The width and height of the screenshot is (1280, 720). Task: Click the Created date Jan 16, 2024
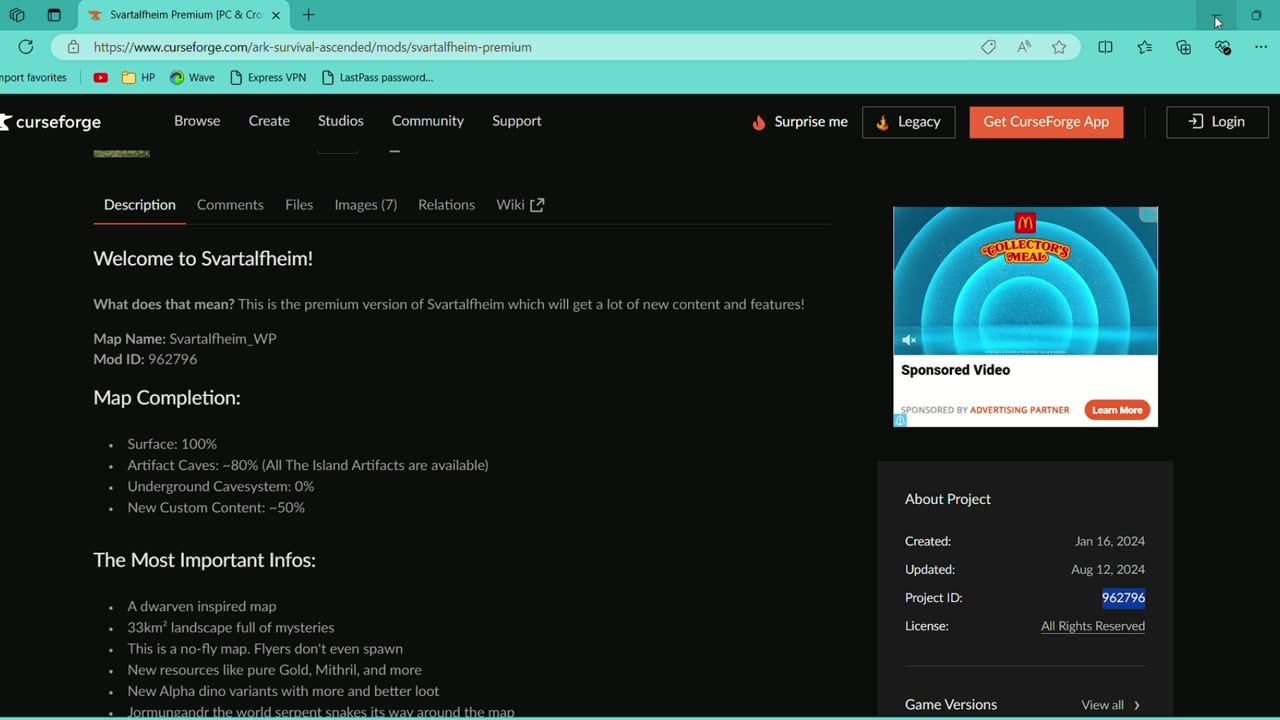[x=1110, y=542]
